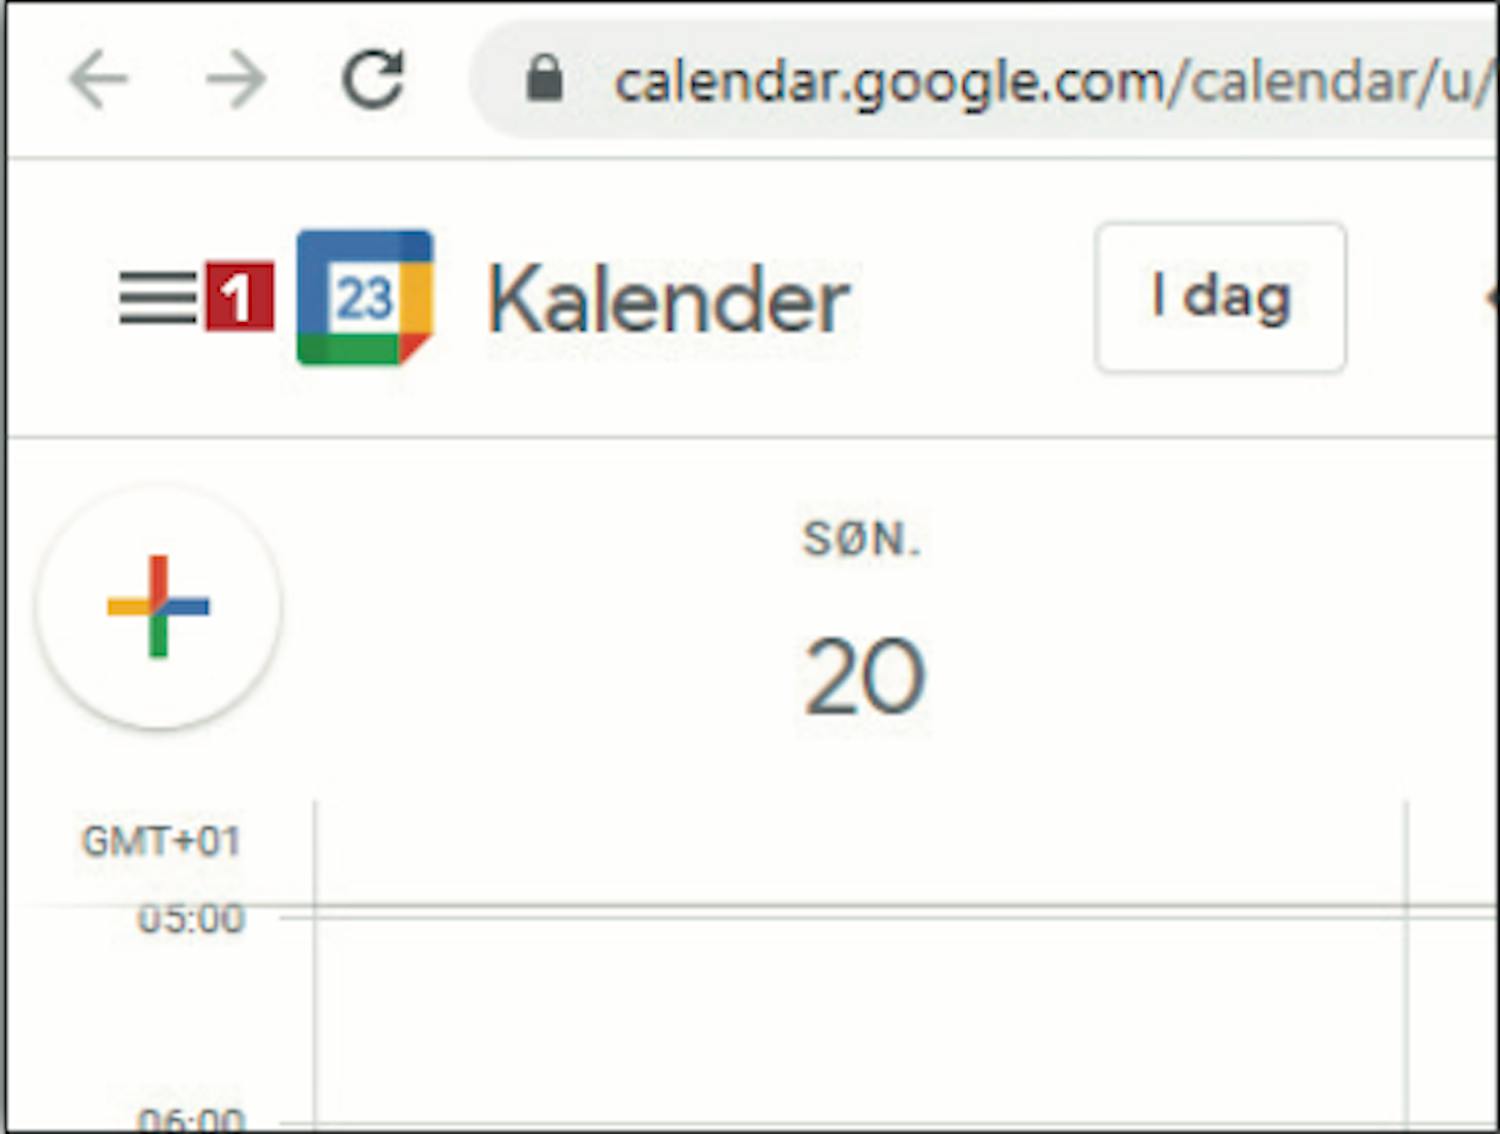The height and width of the screenshot is (1134, 1500).
Task: View site information via lock icon
Action: point(544,79)
